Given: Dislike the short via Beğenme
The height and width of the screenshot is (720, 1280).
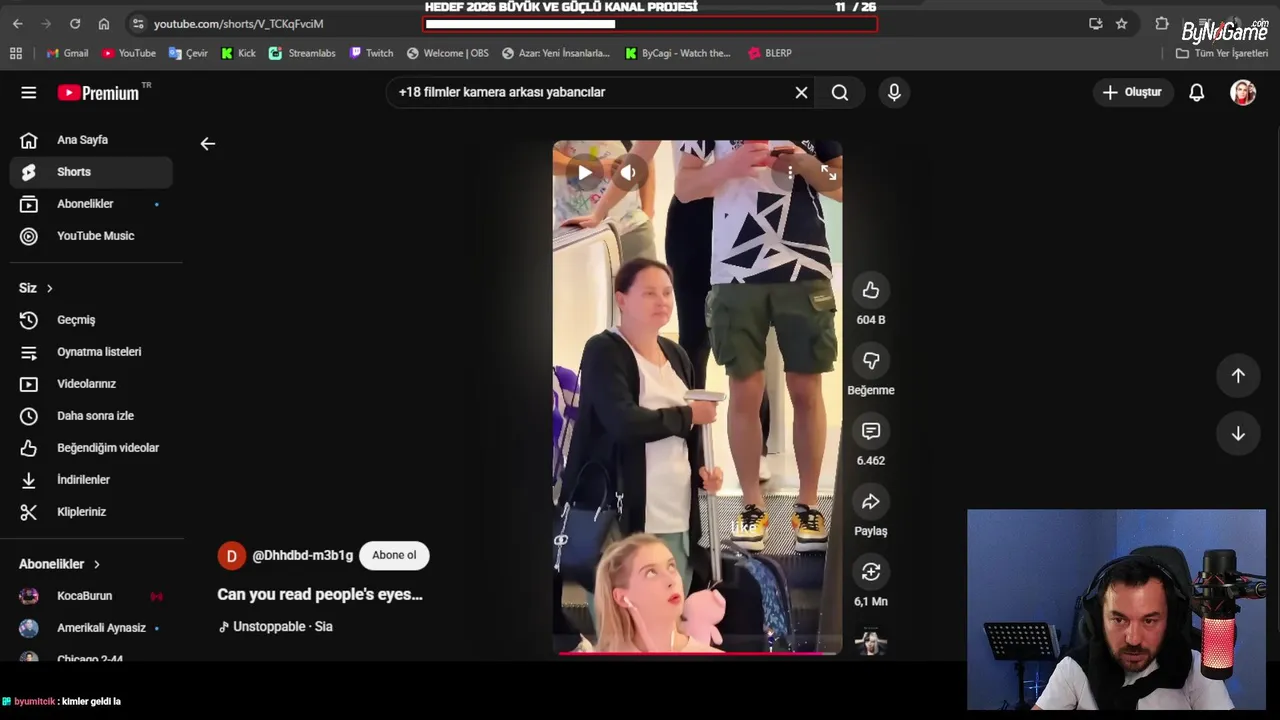Looking at the screenshot, I should [x=871, y=361].
